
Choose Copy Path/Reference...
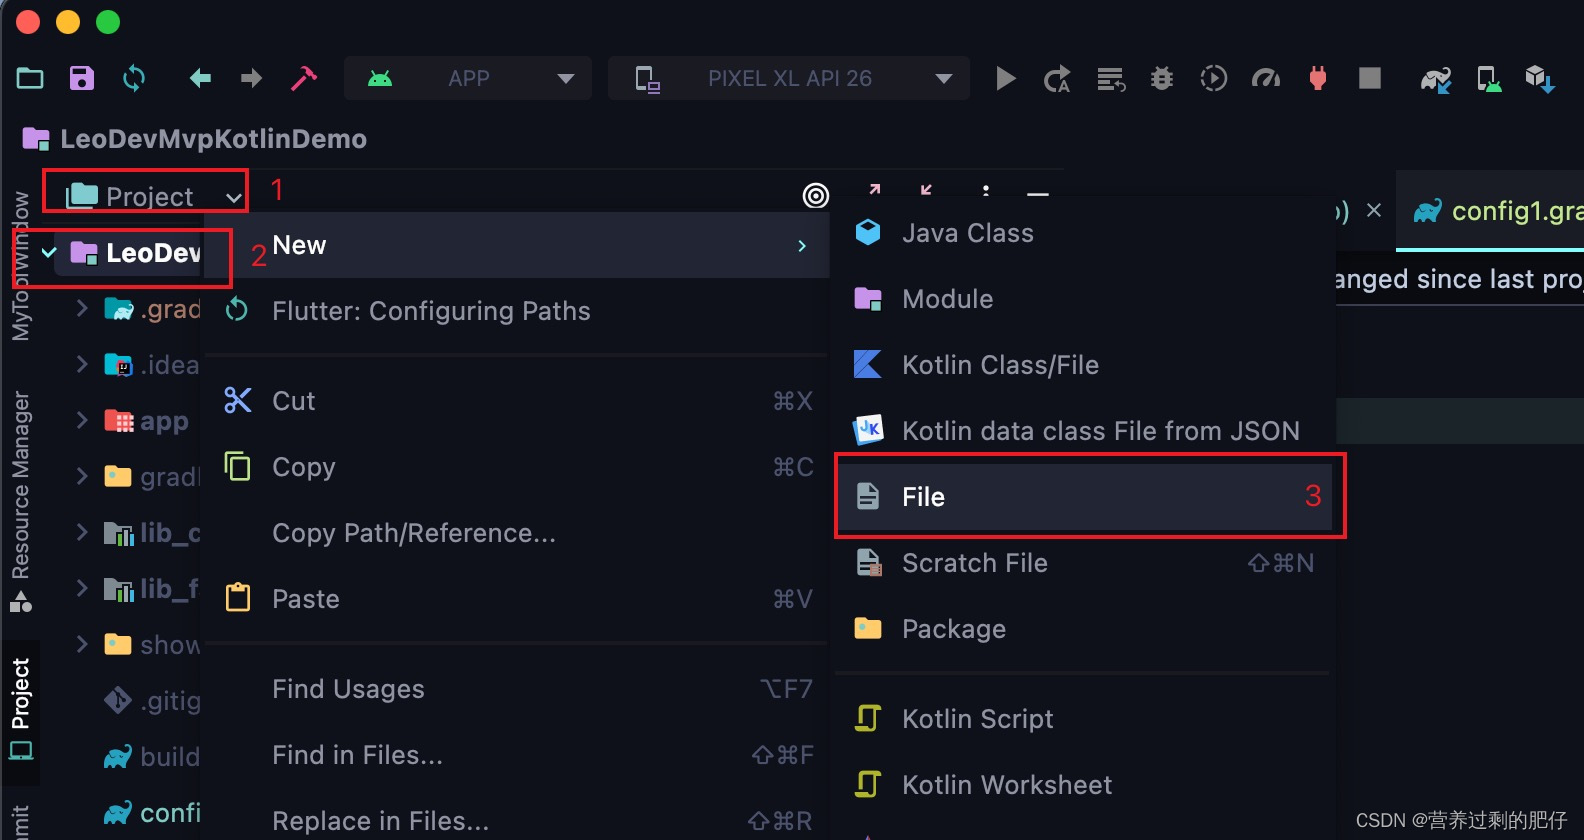[516, 533]
